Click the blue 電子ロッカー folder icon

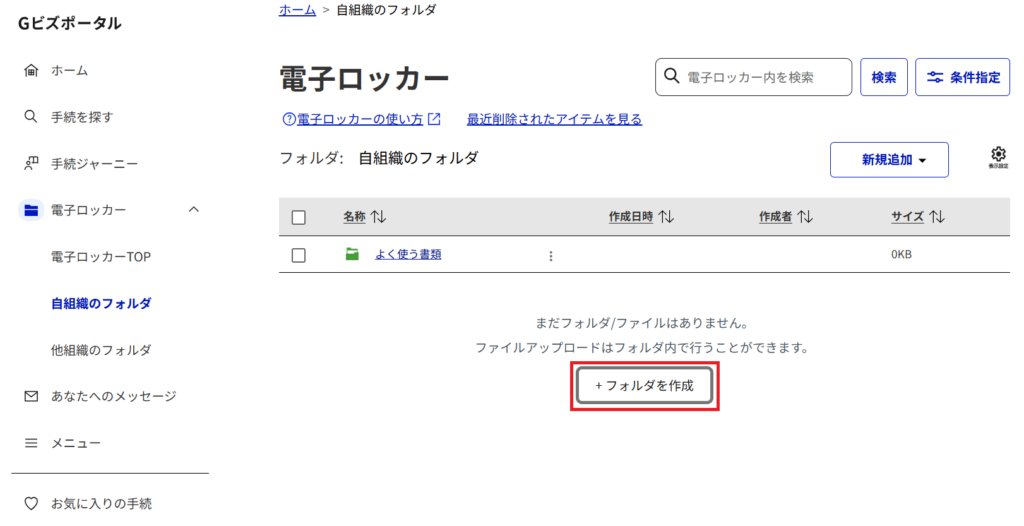31,210
